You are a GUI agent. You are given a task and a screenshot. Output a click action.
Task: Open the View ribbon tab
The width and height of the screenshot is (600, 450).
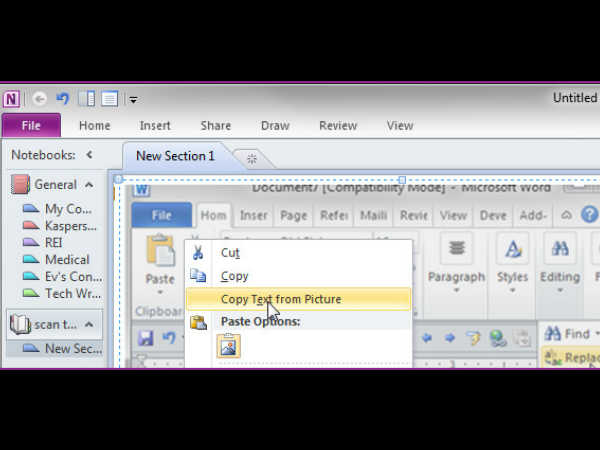tap(400, 126)
